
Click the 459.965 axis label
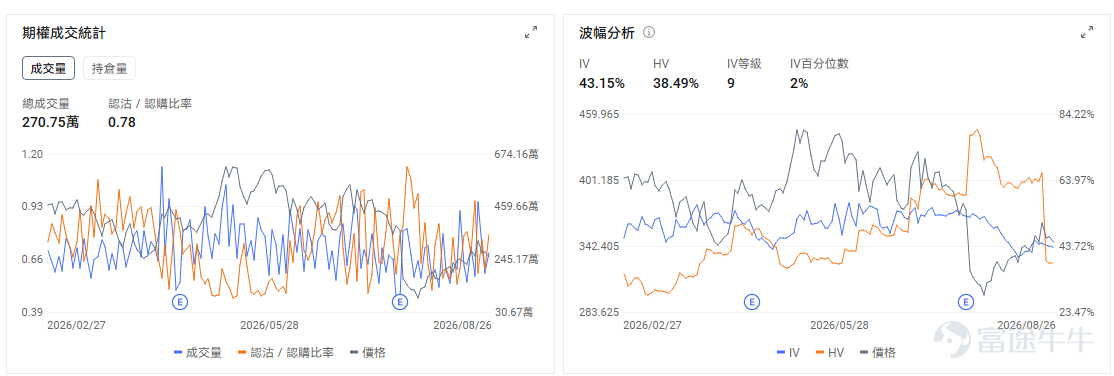pyautogui.click(x=600, y=114)
